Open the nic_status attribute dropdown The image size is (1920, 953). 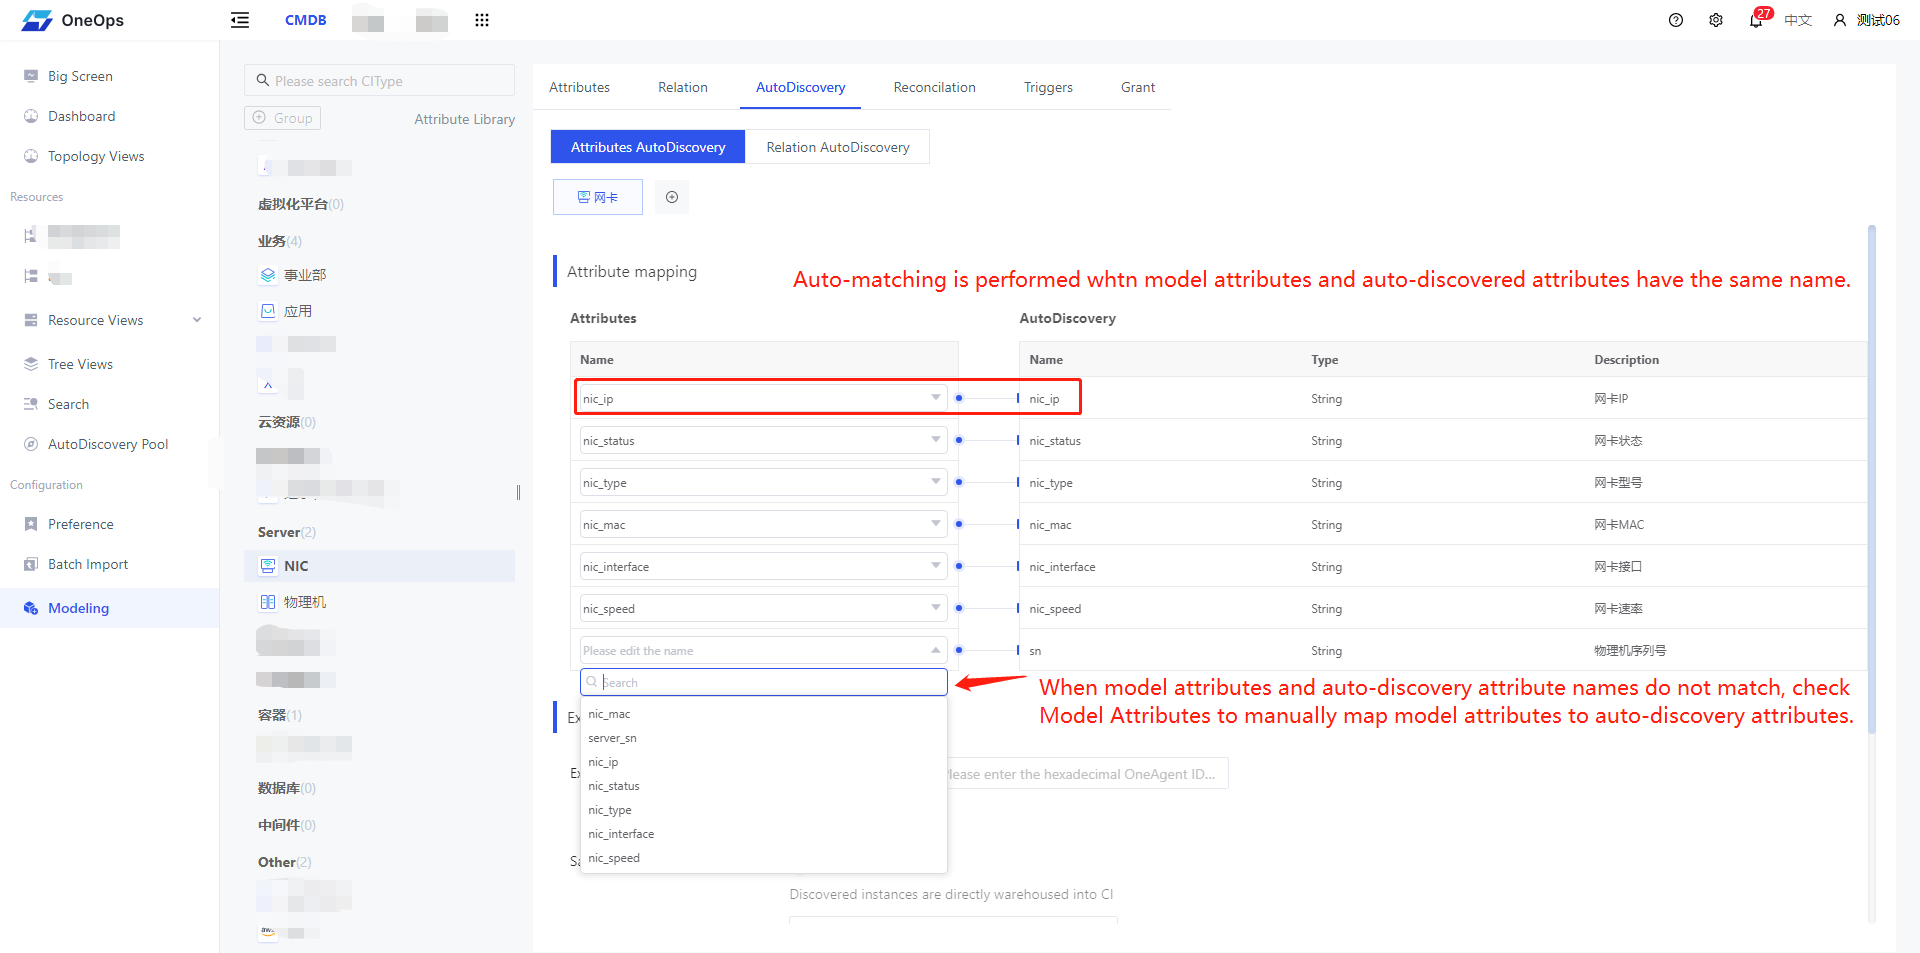coord(763,440)
